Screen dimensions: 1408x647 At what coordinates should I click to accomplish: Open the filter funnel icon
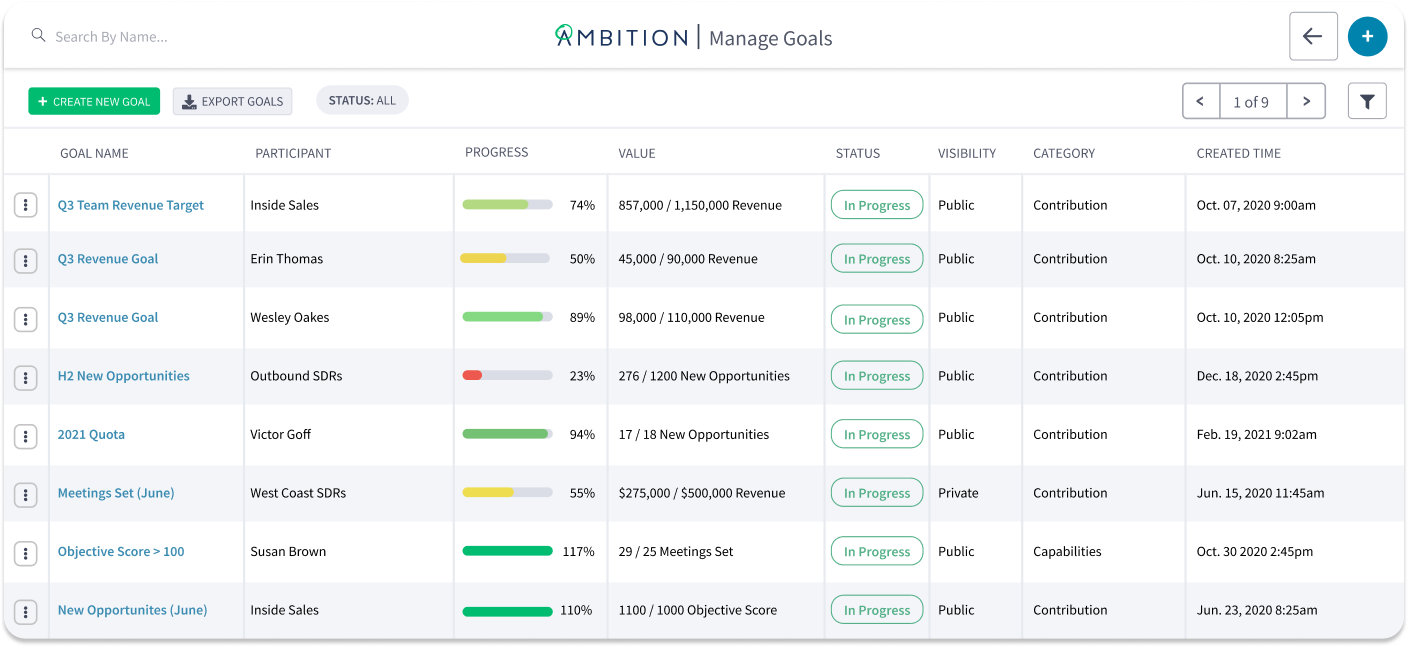click(1367, 101)
